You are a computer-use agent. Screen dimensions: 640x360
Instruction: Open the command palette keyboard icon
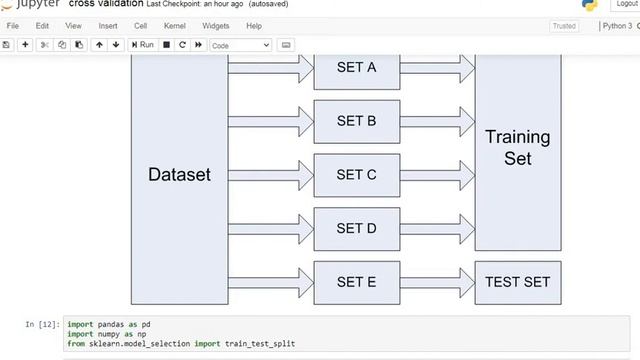coord(286,45)
